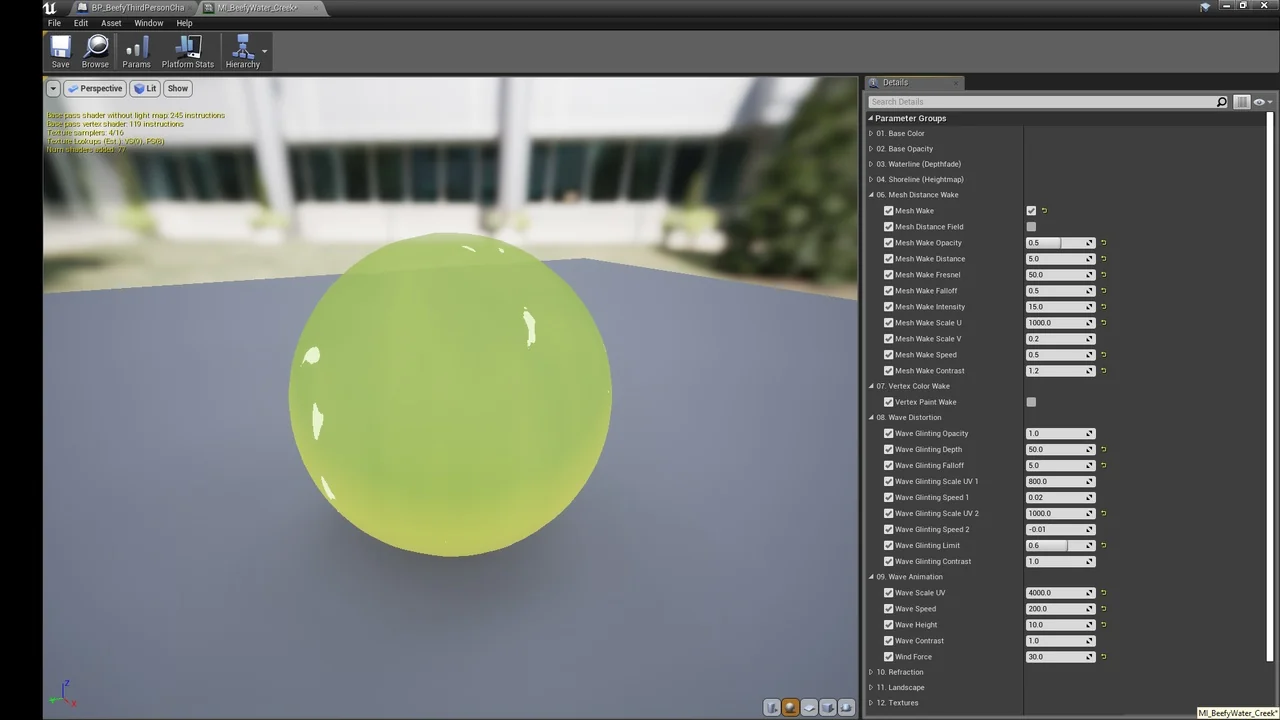Screen dimensions: 1280x720
Task: Open the Hierarchy toolbar button
Action: [242, 52]
